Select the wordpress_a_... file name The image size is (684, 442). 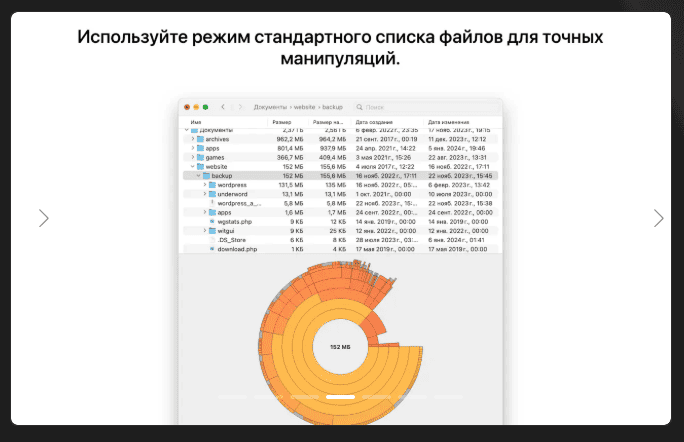(239, 203)
